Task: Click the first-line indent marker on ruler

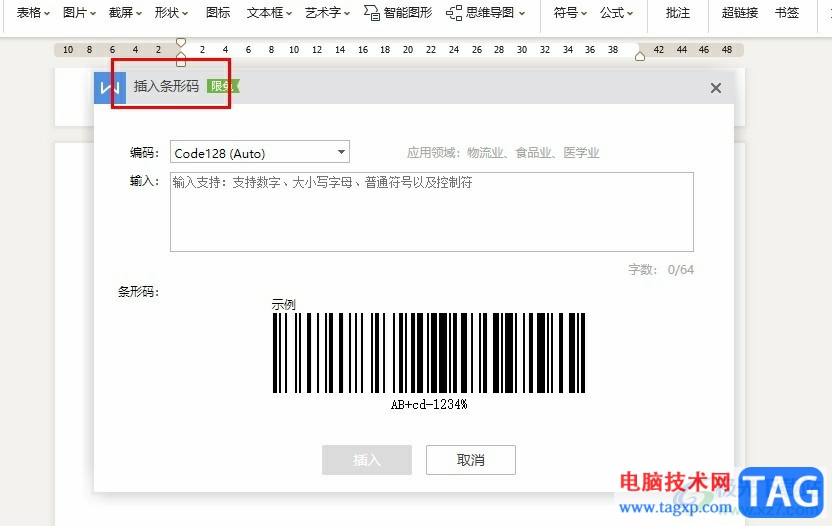Action: pyautogui.click(x=181, y=42)
